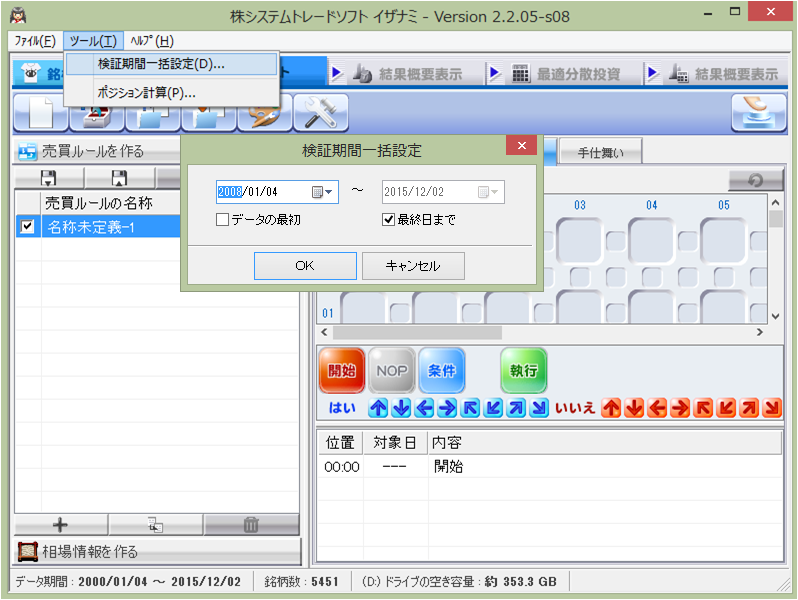
Task: Open the ヘルプ(H) menu
Action: pyautogui.click(x=152, y=41)
